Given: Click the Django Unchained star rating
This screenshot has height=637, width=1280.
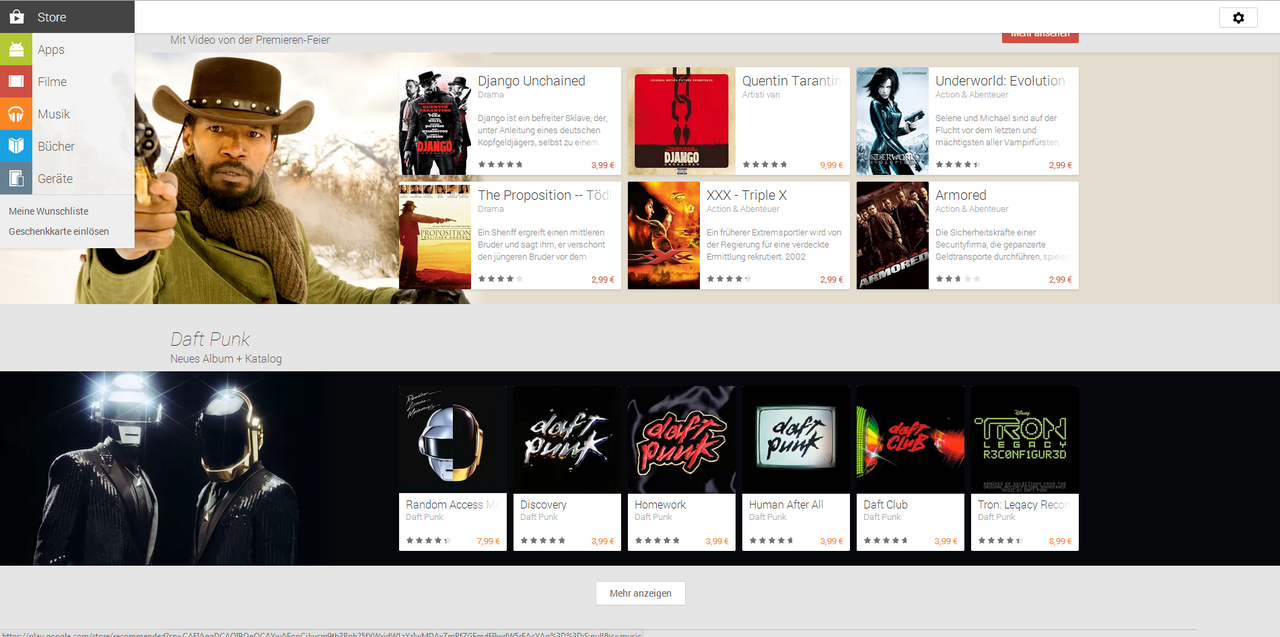Looking at the screenshot, I should [500, 164].
